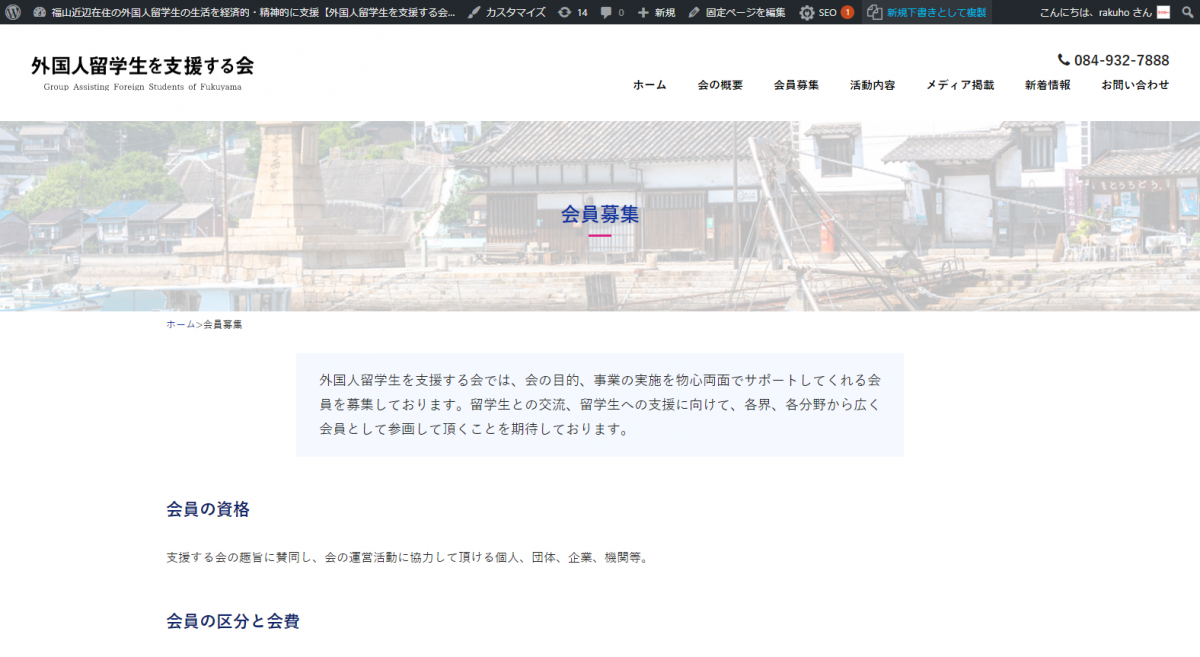Visit the メディア掲載 navigation page

960,85
